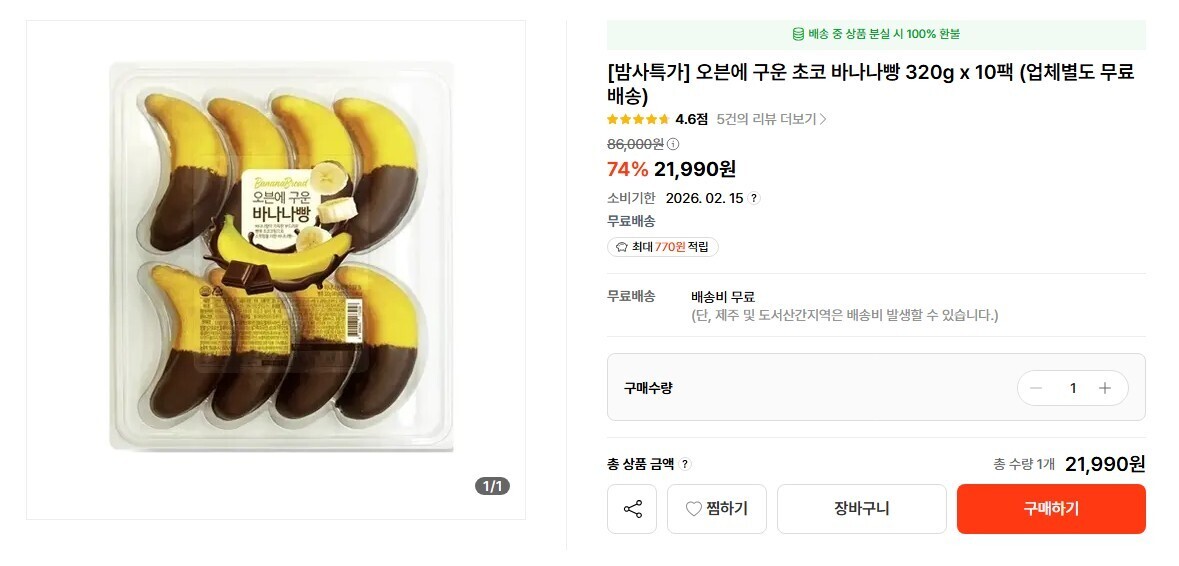Decrease purchase quantity with the minus button

(1036, 388)
